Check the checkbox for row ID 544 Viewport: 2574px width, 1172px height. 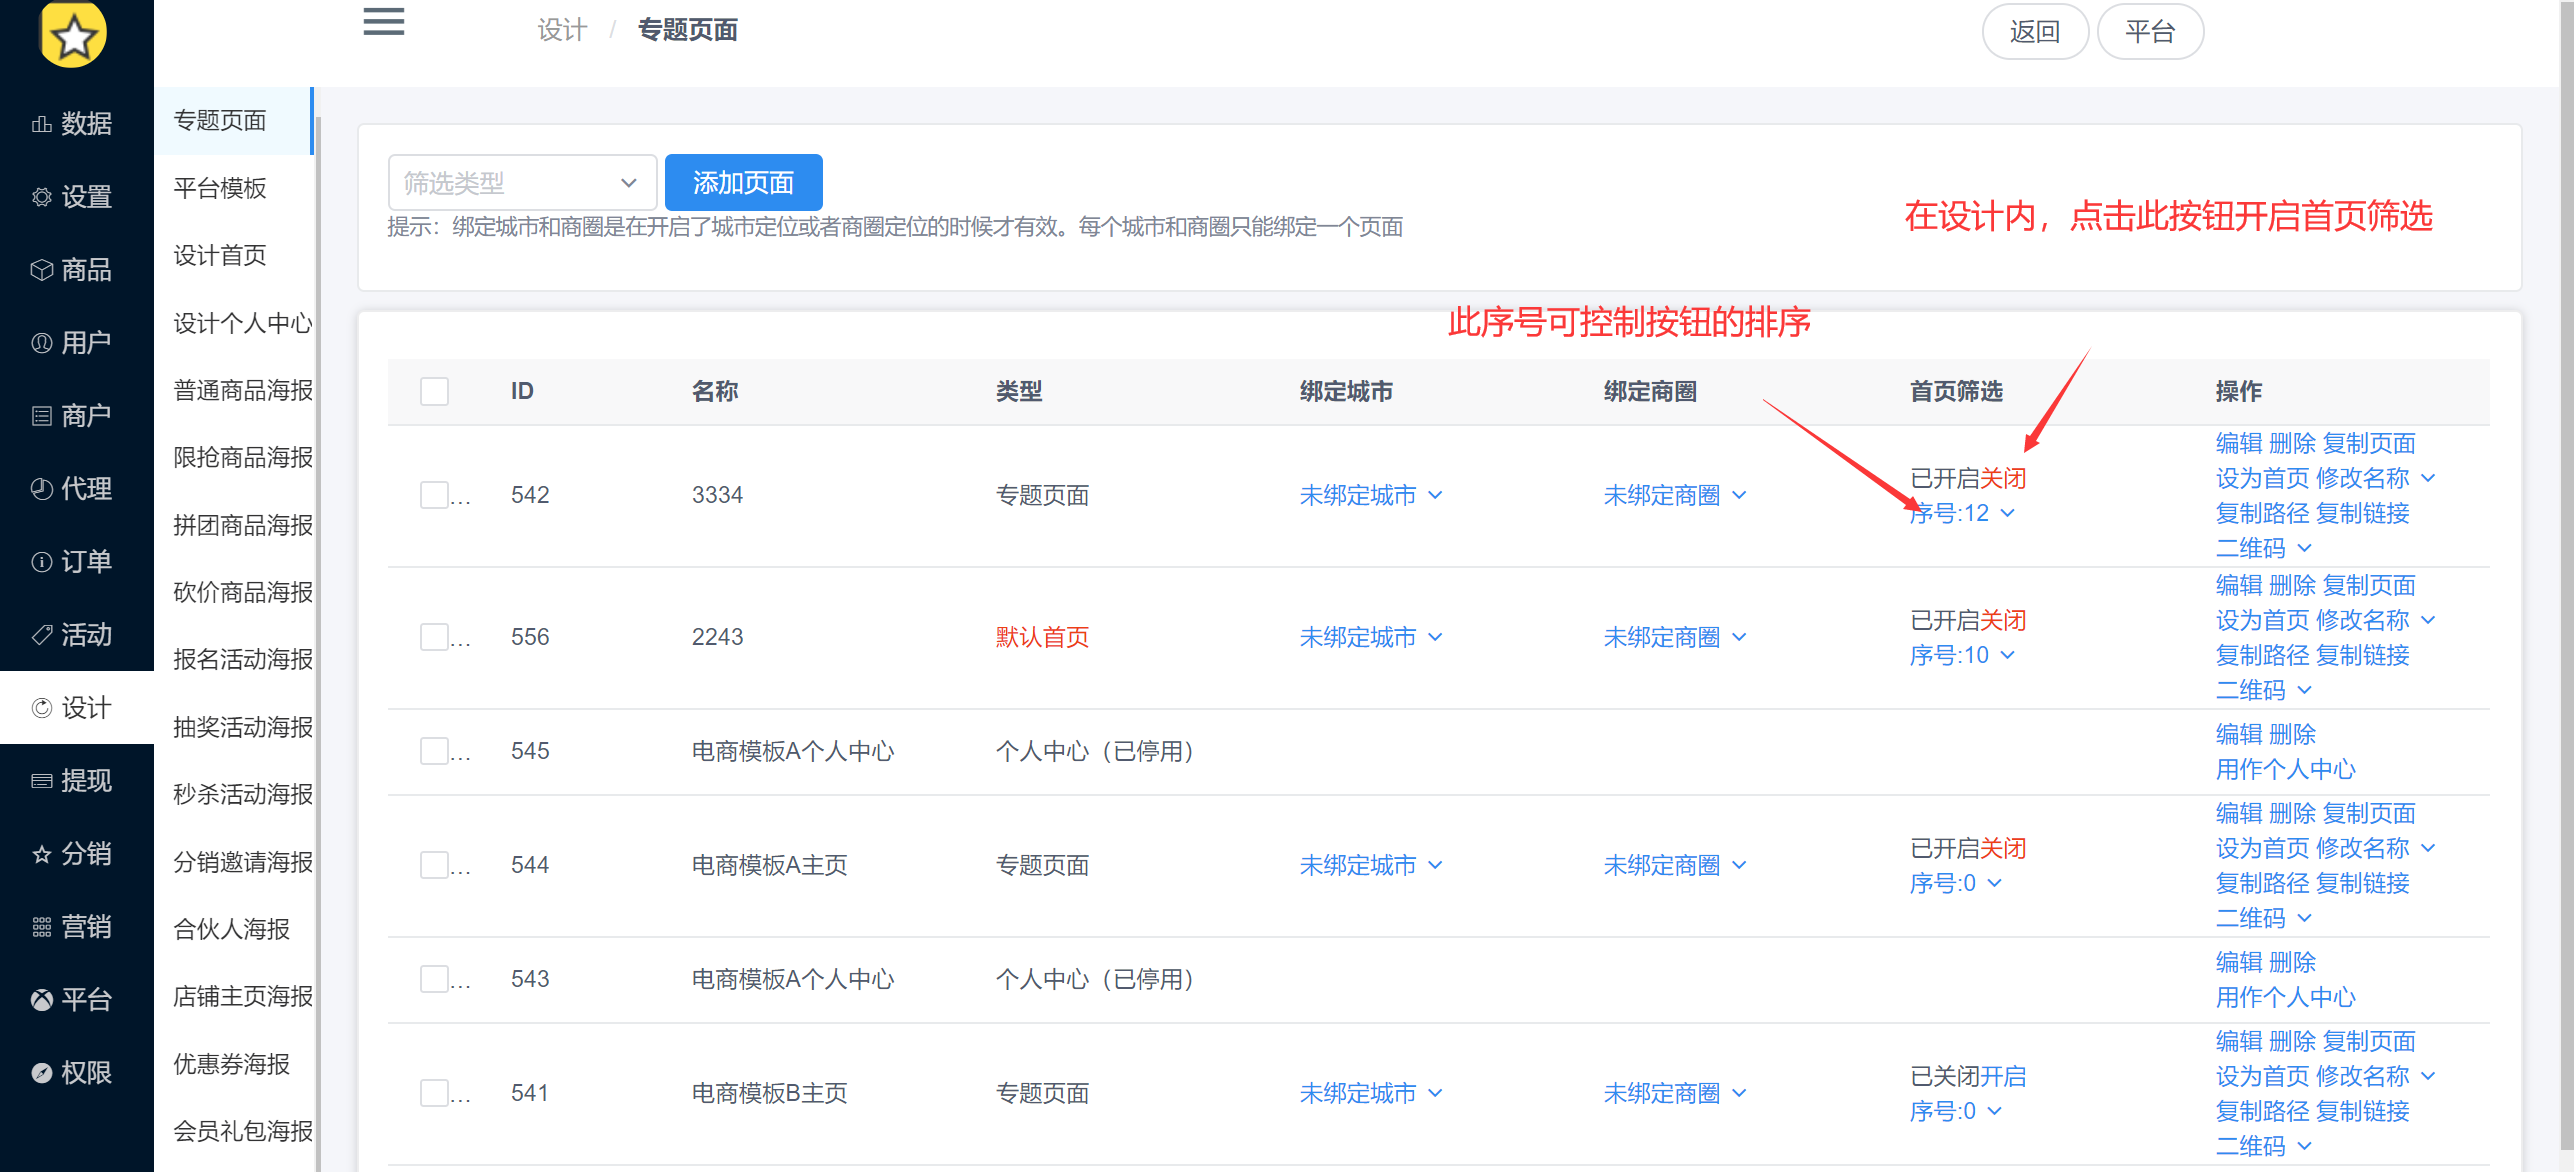434,865
